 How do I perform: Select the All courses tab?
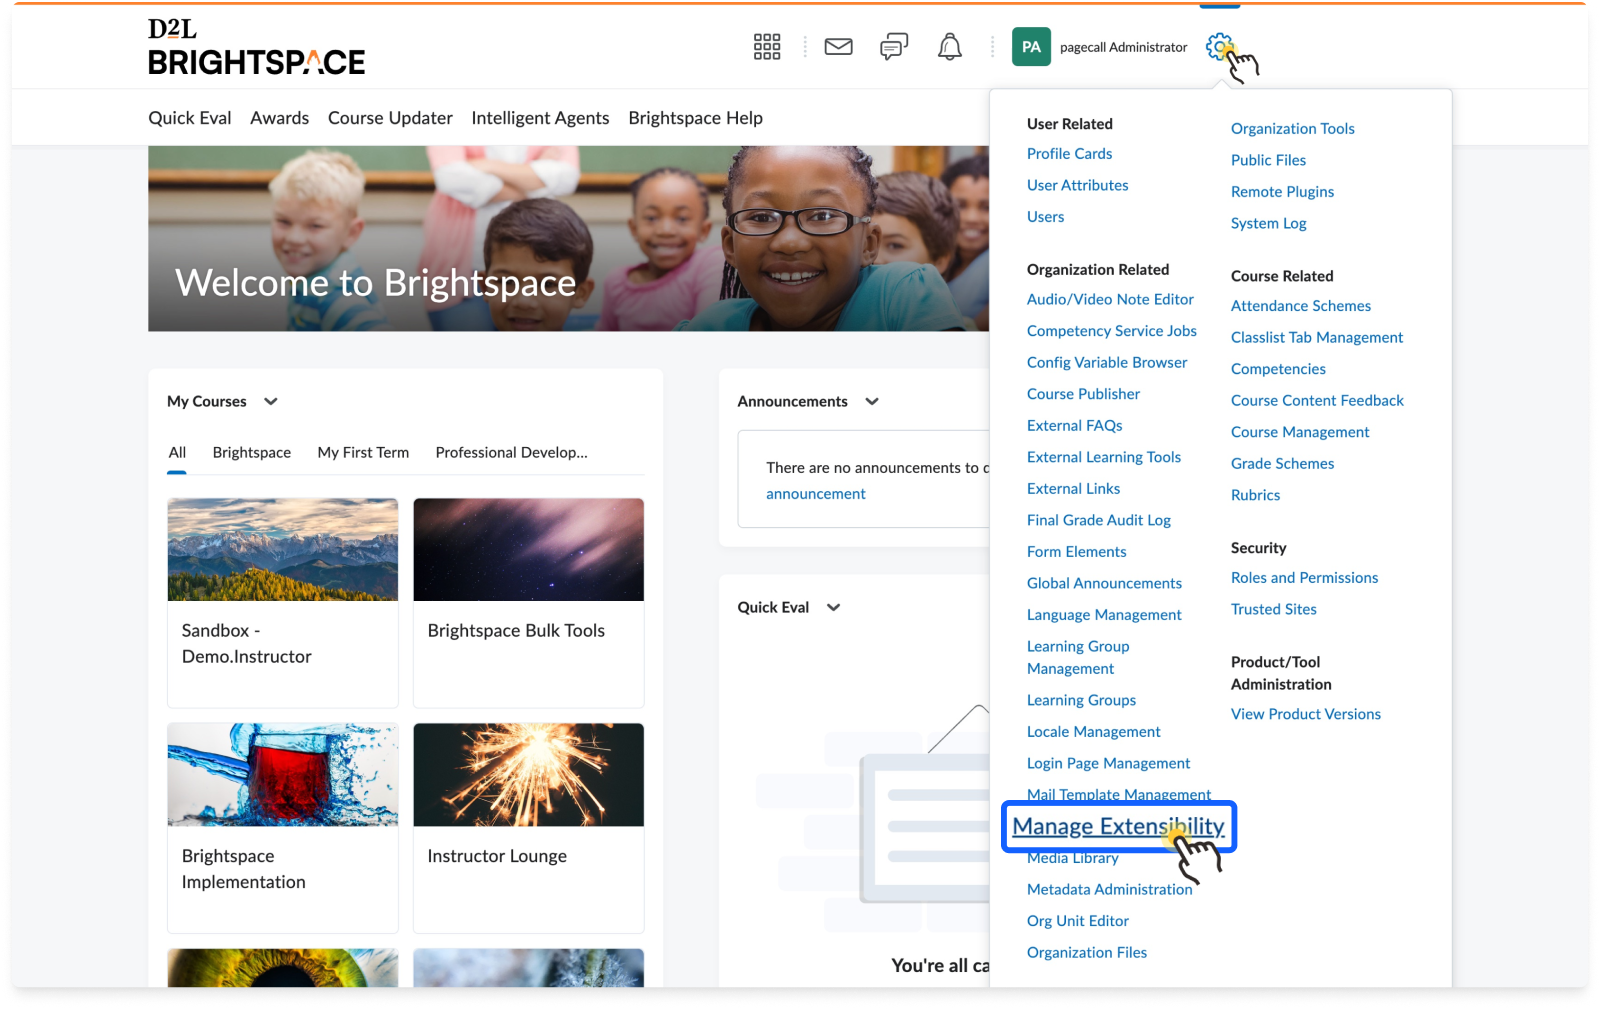tap(177, 453)
